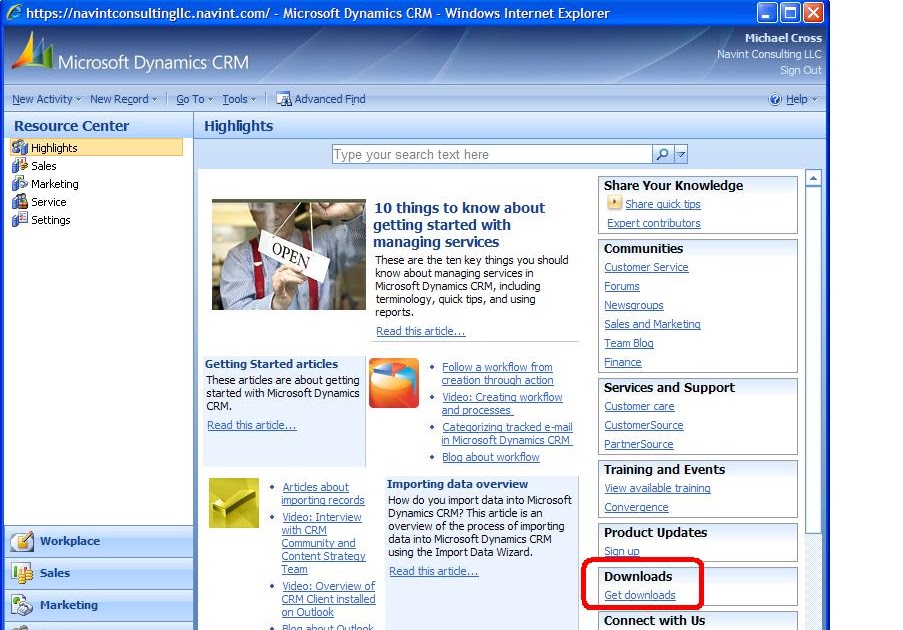903x630 pixels.
Task: Click View available training link
Action: (657, 488)
